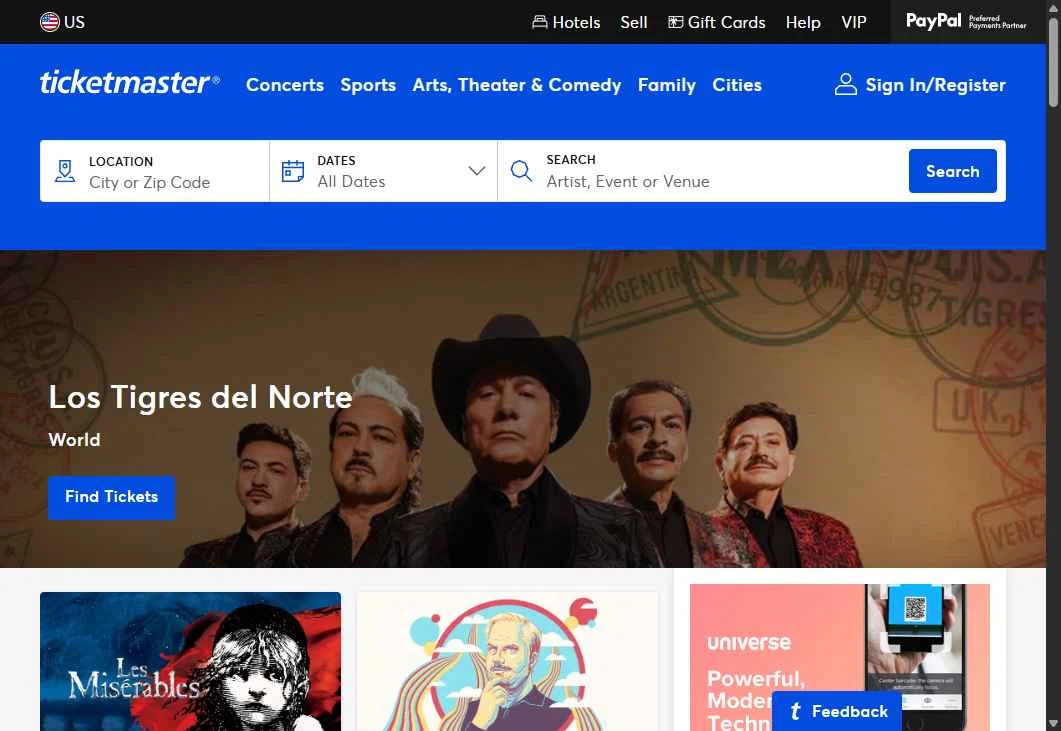Open the Gift Cards link
This screenshot has height=731, width=1061.
coord(726,22)
